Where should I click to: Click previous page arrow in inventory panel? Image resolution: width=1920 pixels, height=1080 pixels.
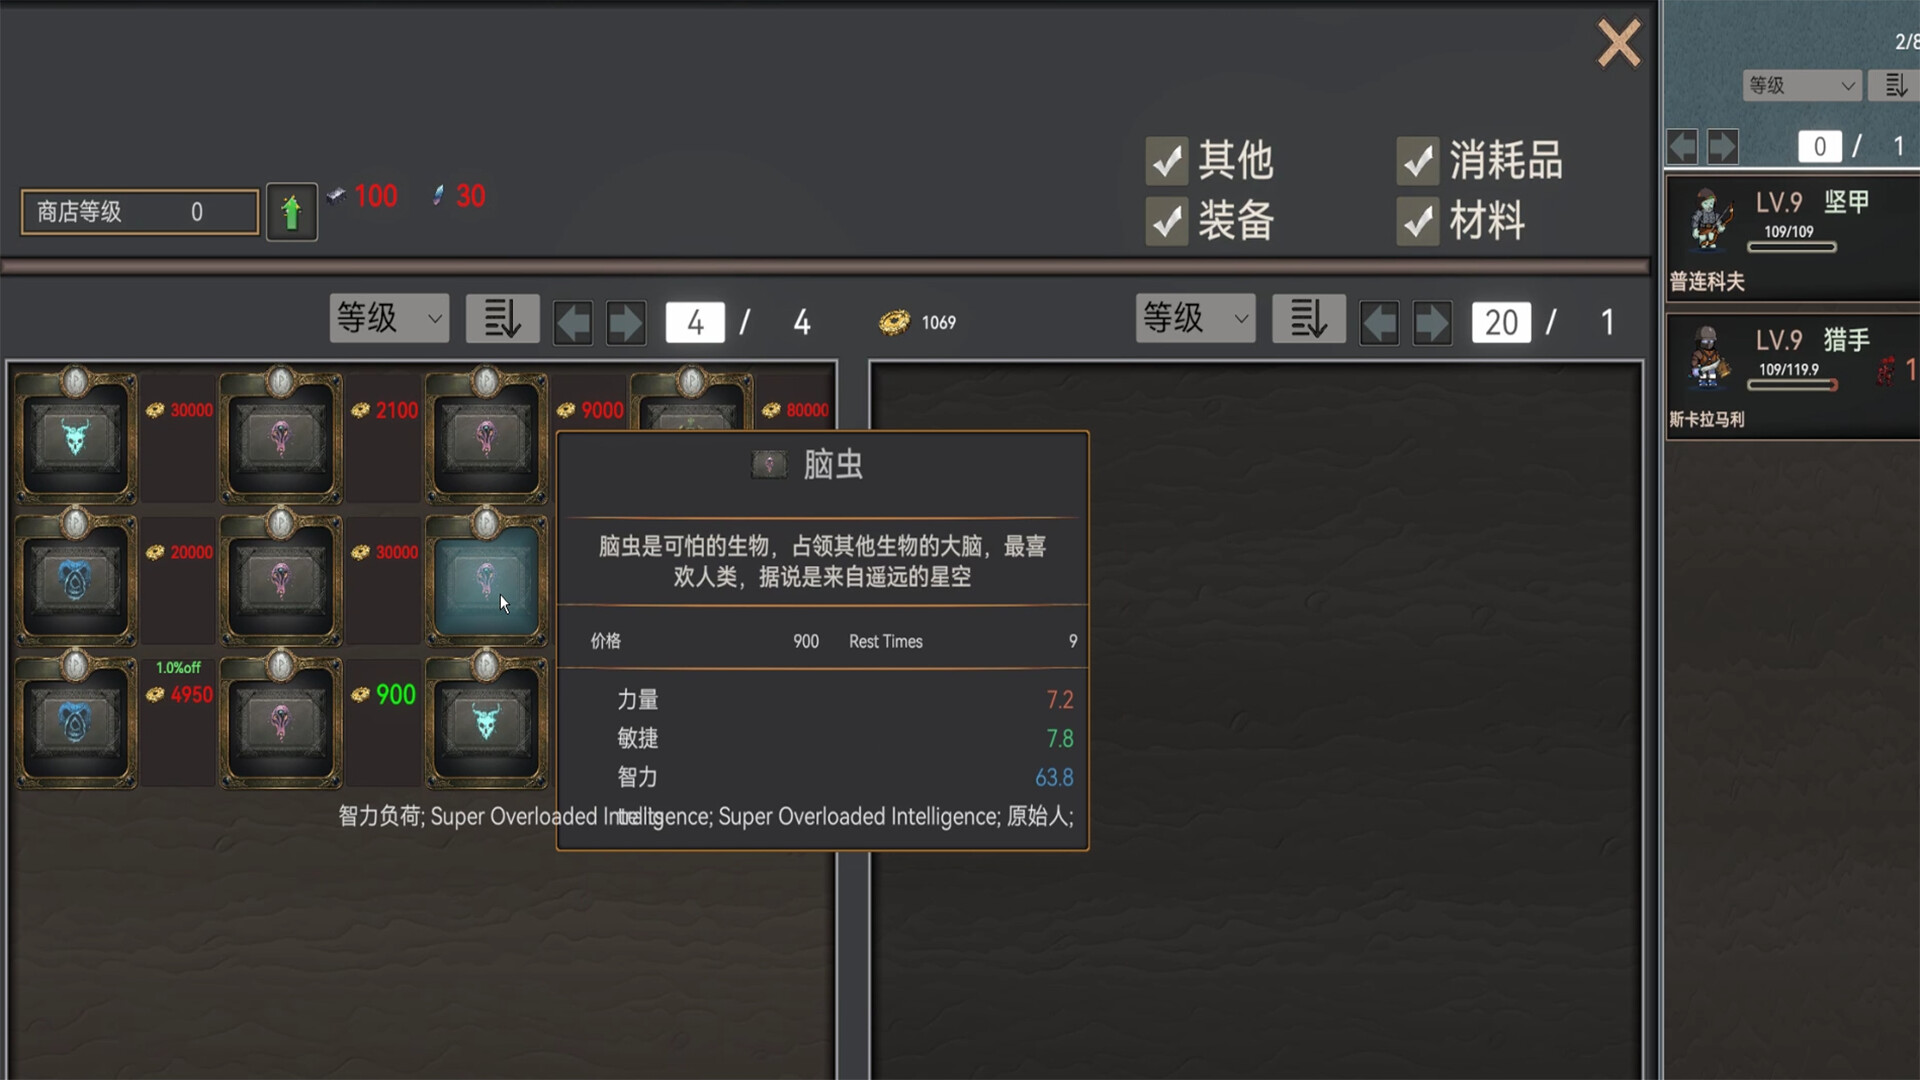click(x=1379, y=322)
